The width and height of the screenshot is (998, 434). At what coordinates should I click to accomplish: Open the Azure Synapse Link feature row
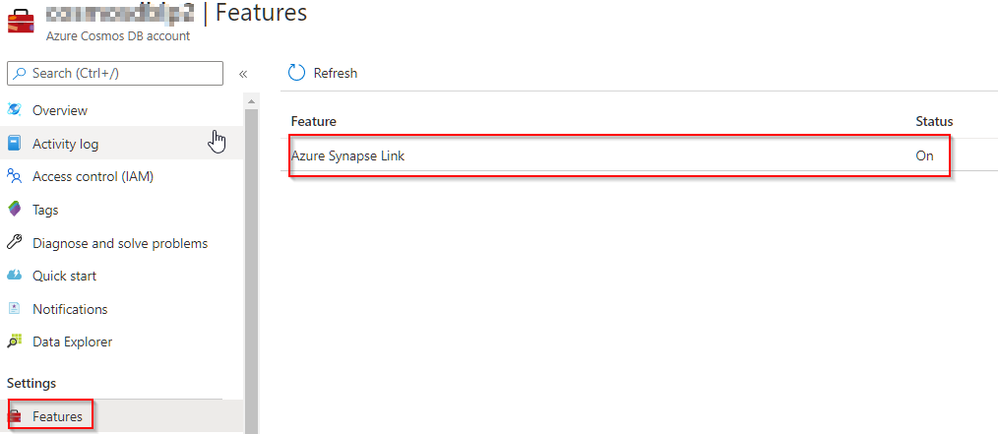348,156
